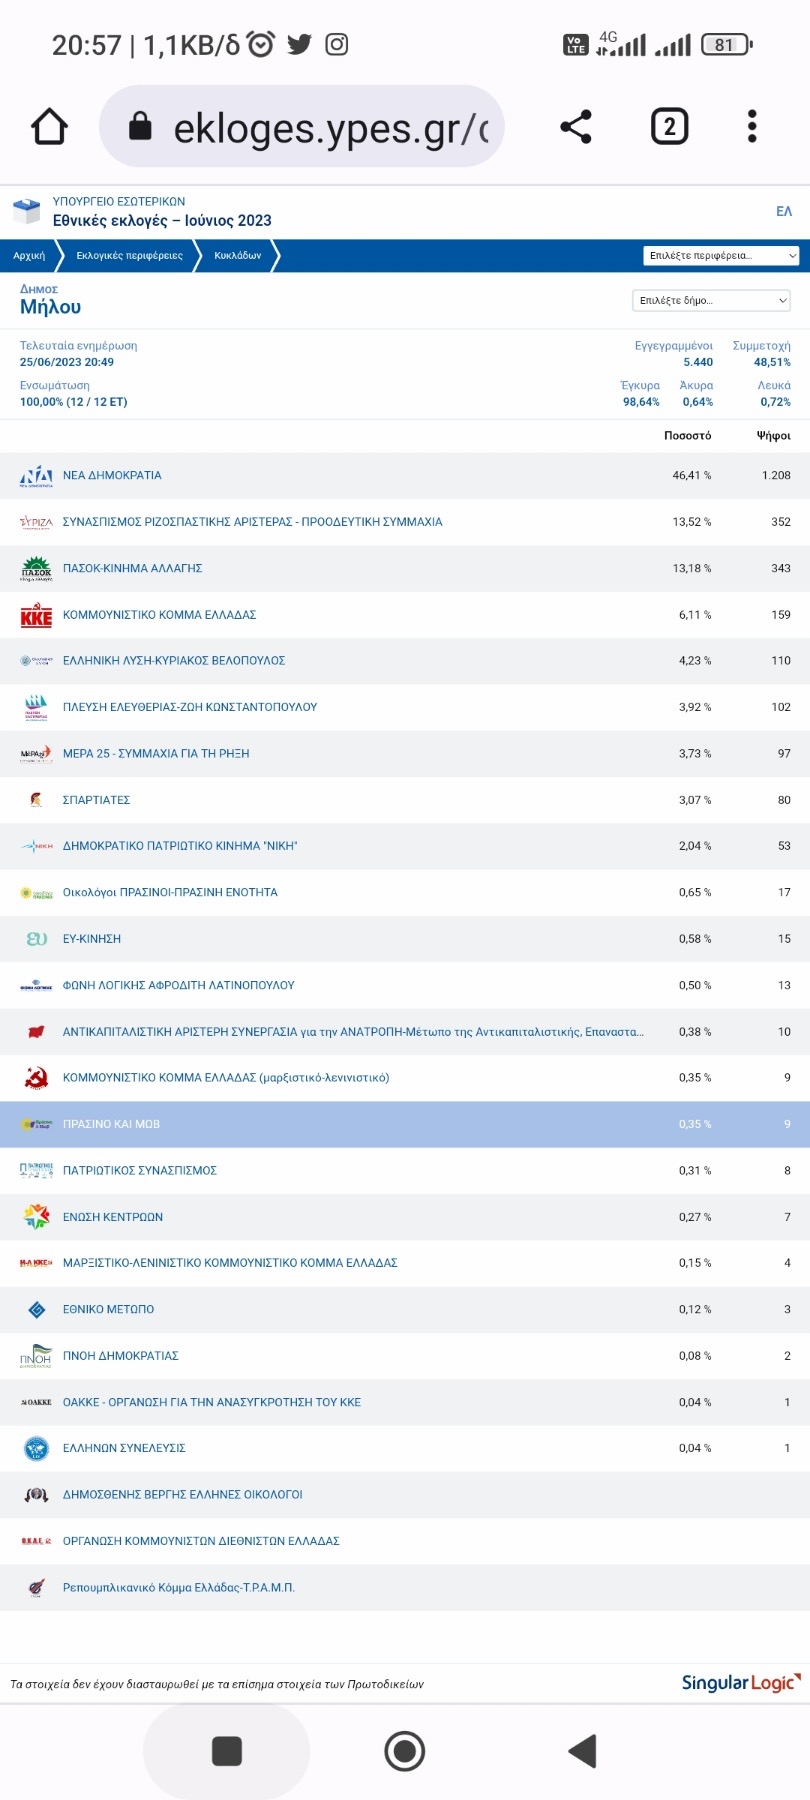Select ΔΗΜΟΣΘΕΝΗΣ ΒΕΡΓΗΣ ΕΛΛΗΝΕΣ ΟΙΚΟΛΟΓΟΙ row
The height and width of the screenshot is (1800, 810).
point(405,1495)
